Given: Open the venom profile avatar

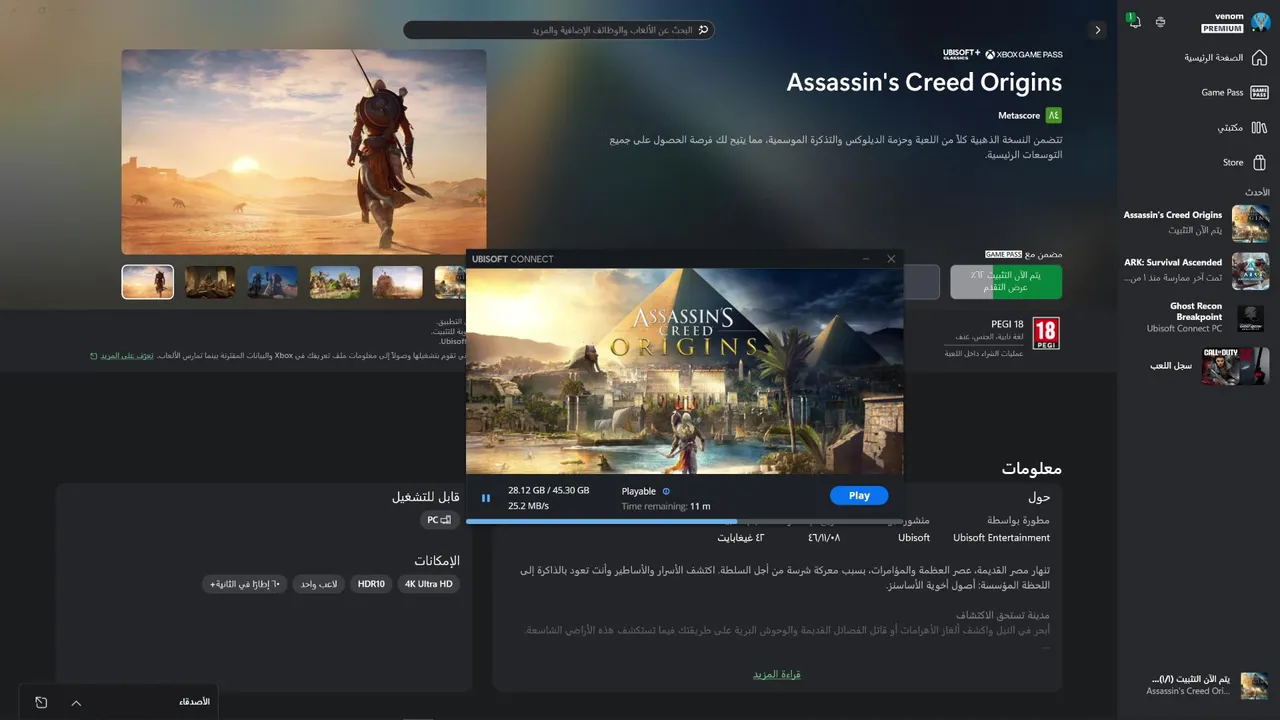Looking at the screenshot, I should tap(1259, 22).
